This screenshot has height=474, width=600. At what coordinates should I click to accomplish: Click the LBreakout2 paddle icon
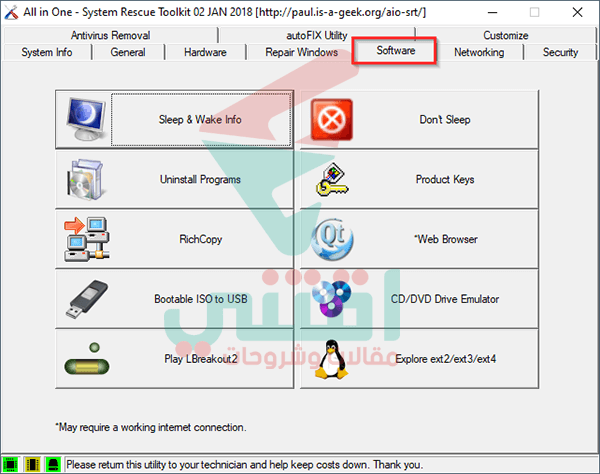coord(87,359)
